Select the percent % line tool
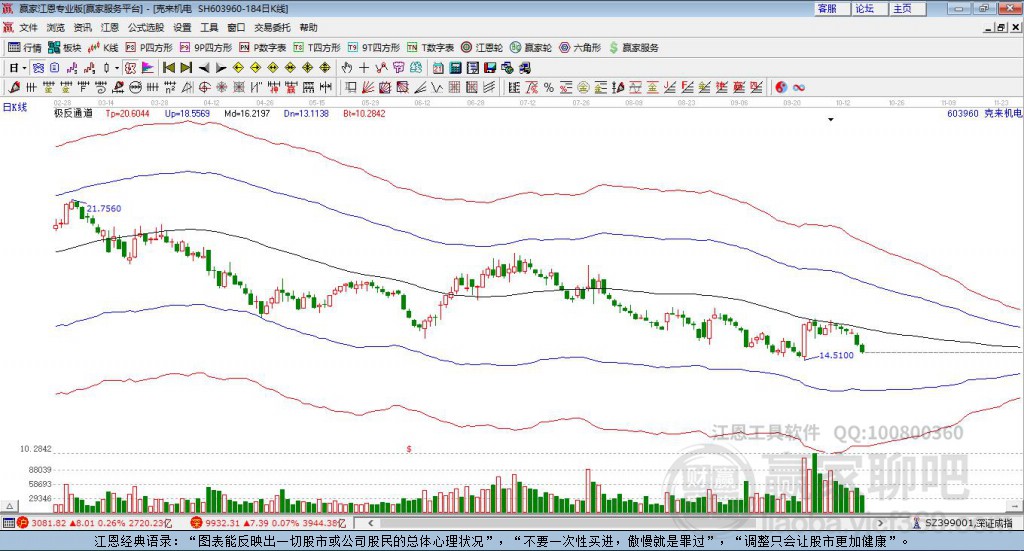Viewport: 1024px width, 551px height. (549, 87)
